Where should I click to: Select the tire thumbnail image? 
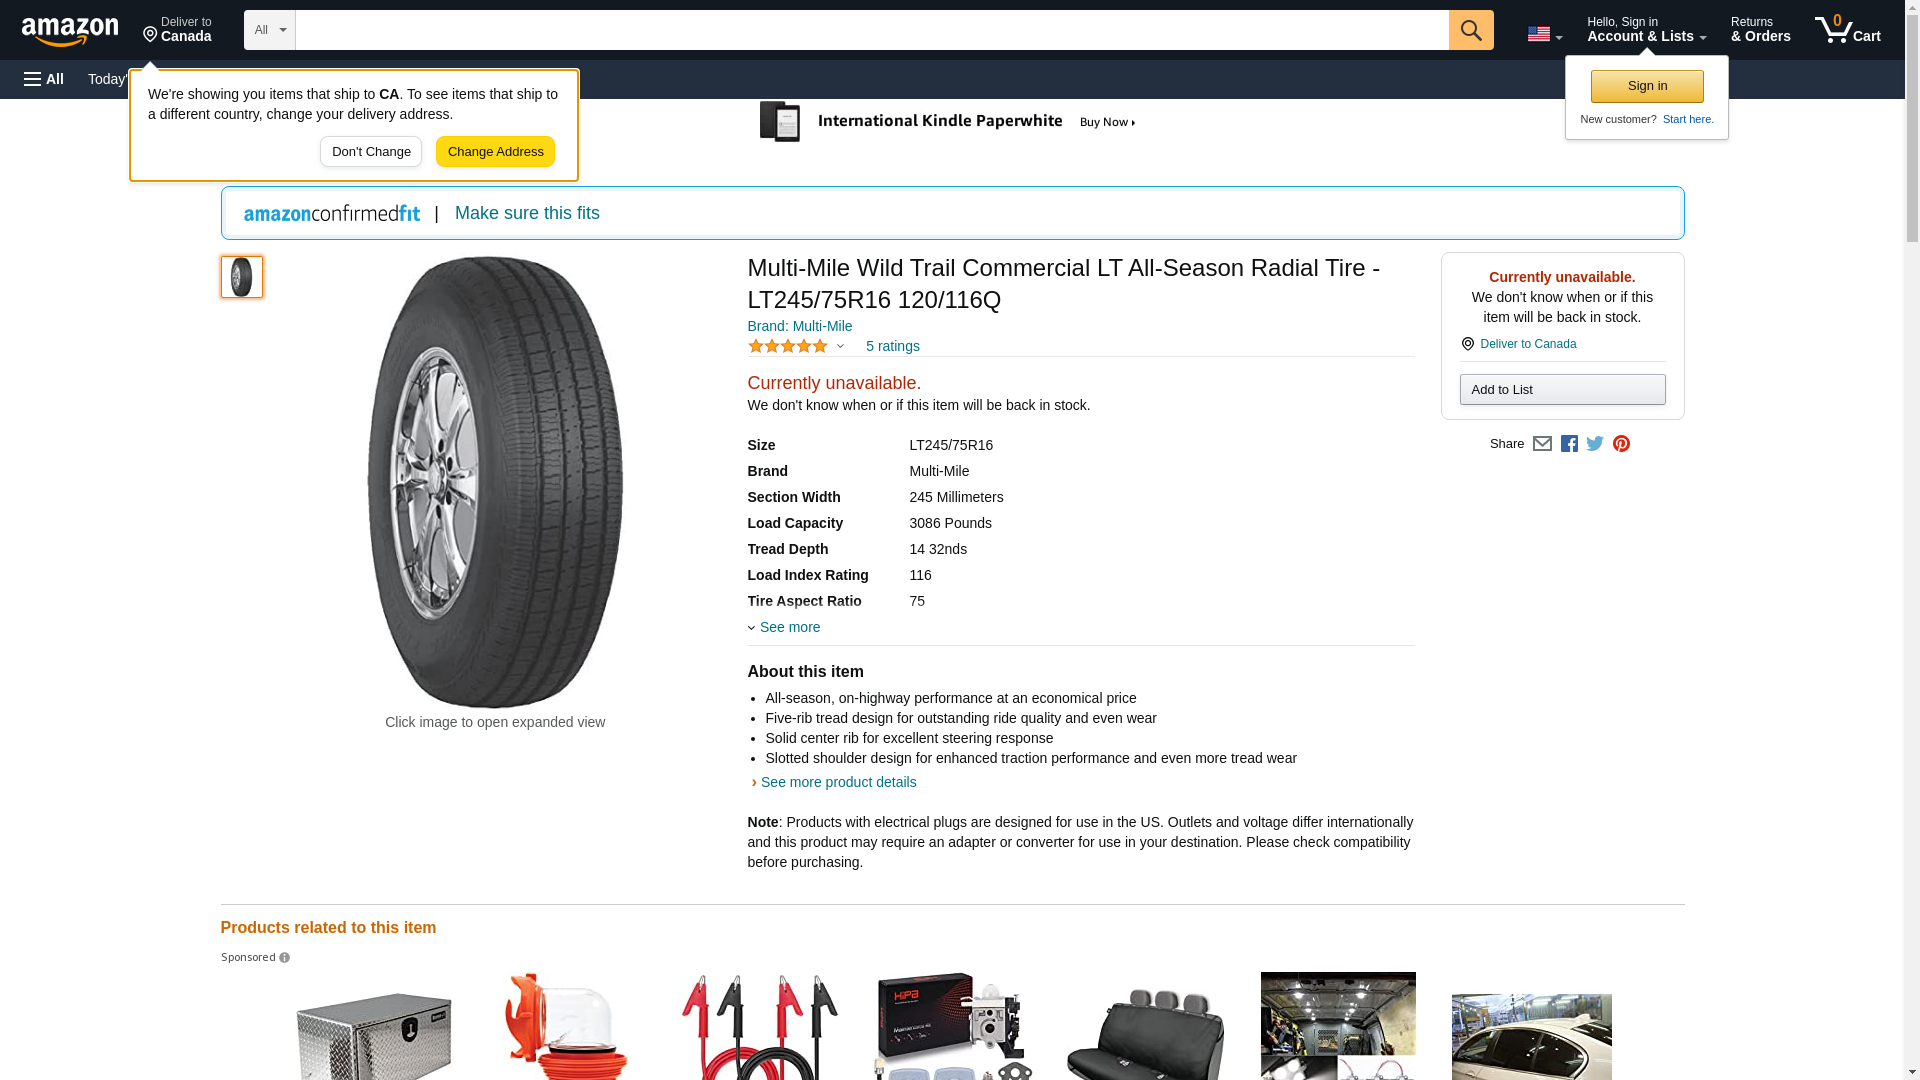pyautogui.click(x=242, y=277)
